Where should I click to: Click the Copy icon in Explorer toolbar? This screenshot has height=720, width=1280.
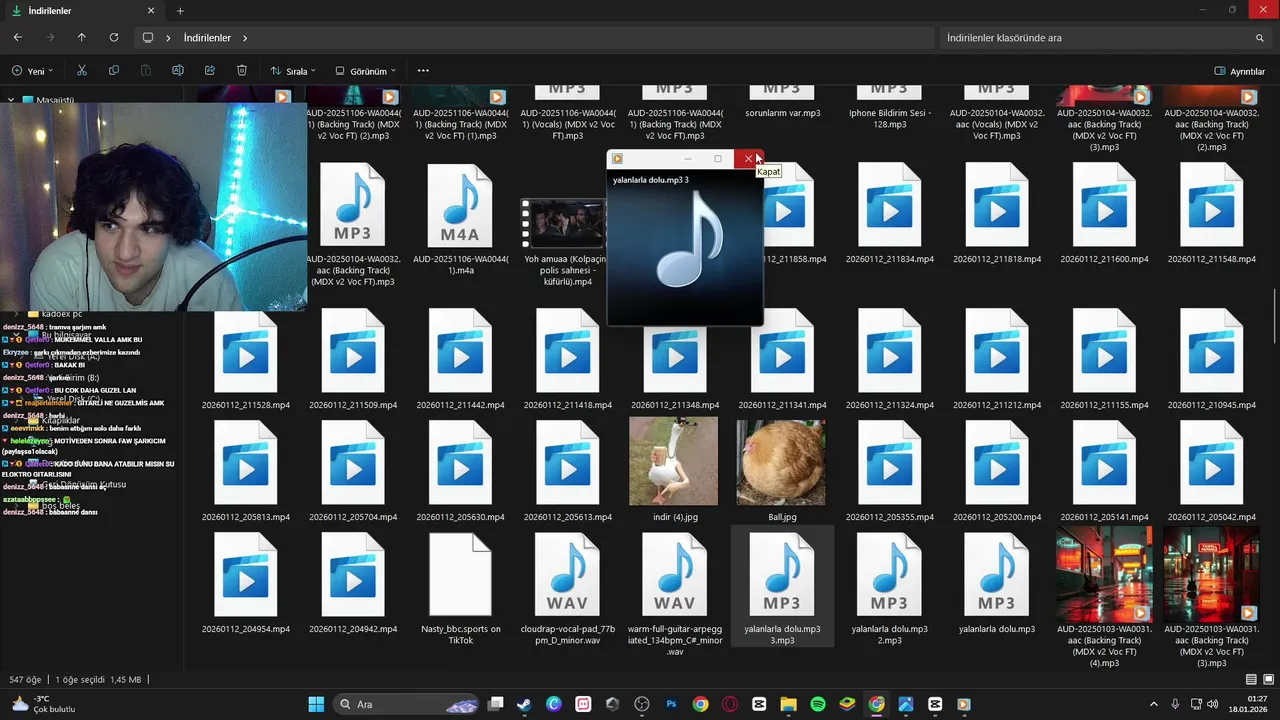coord(114,71)
